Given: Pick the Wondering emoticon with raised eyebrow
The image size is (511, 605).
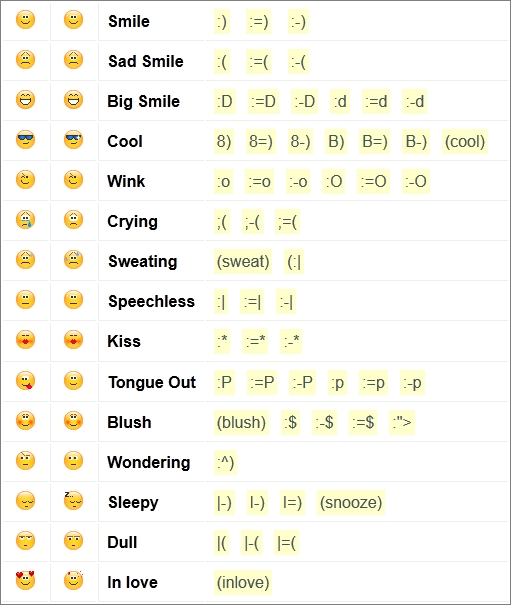Looking at the screenshot, I should [x=25, y=460].
